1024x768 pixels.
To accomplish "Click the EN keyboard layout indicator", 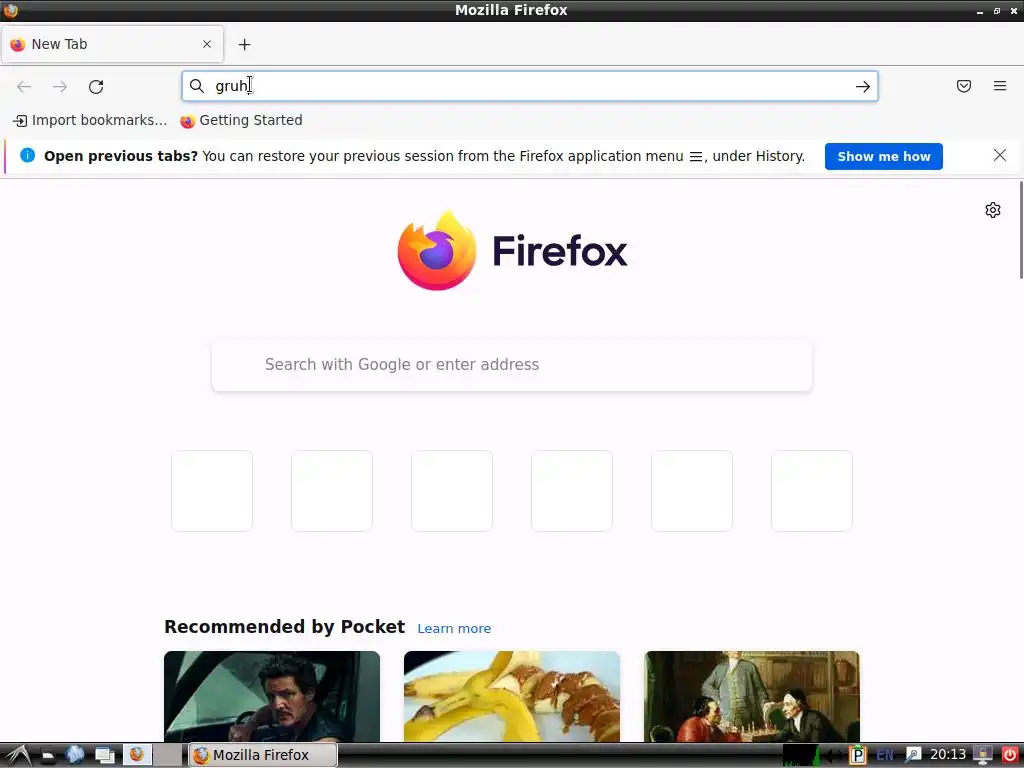I will 885,755.
